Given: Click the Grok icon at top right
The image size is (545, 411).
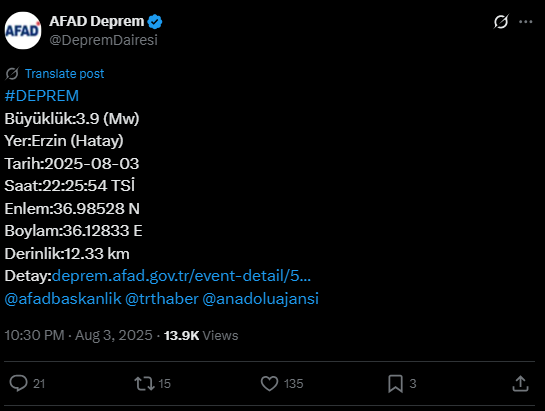Looking at the screenshot, I should (501, 22).
